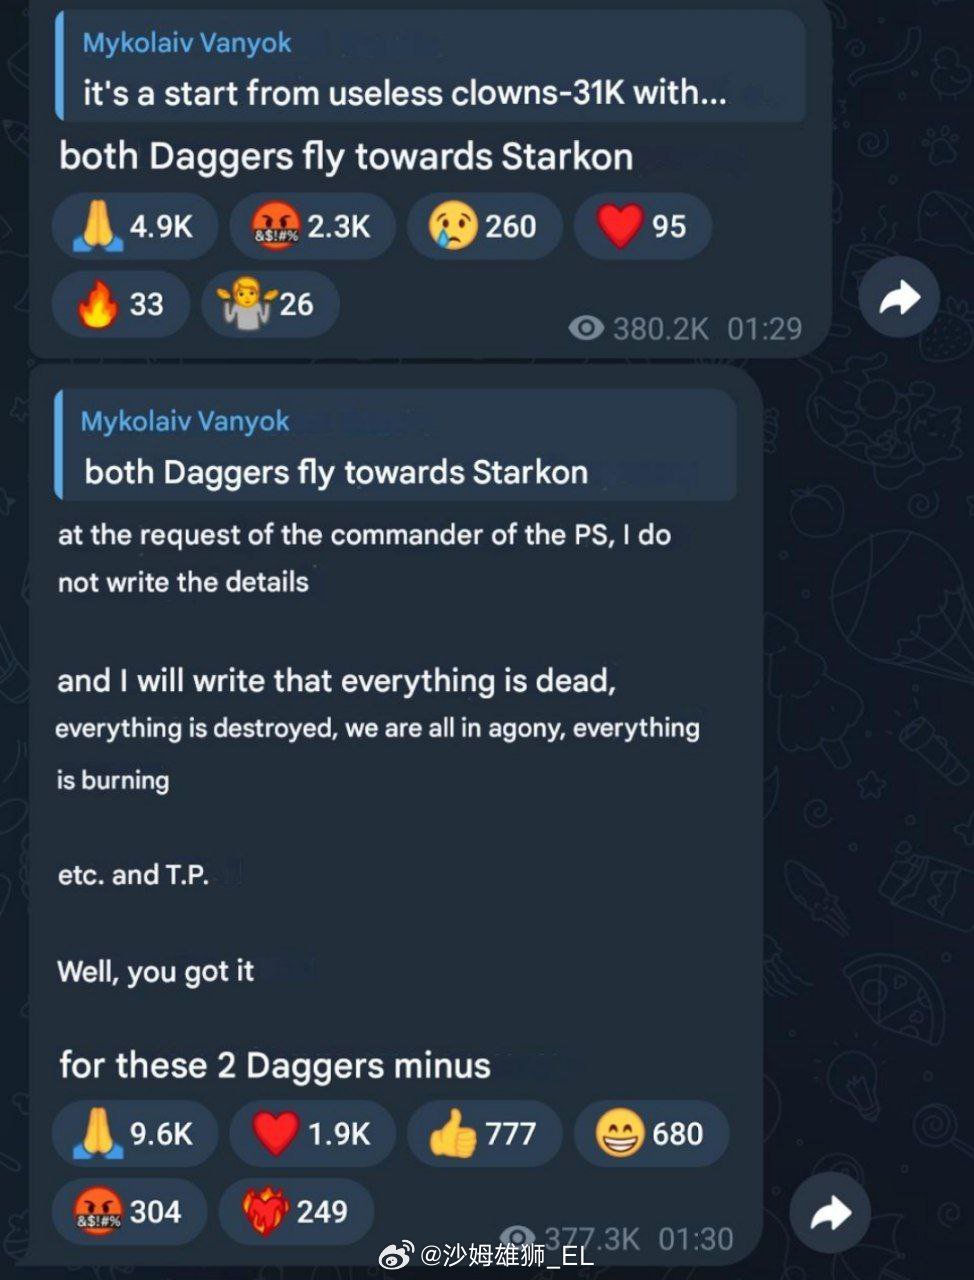Select the 'for these 2 Daggers minus' text

point(275,1065)
